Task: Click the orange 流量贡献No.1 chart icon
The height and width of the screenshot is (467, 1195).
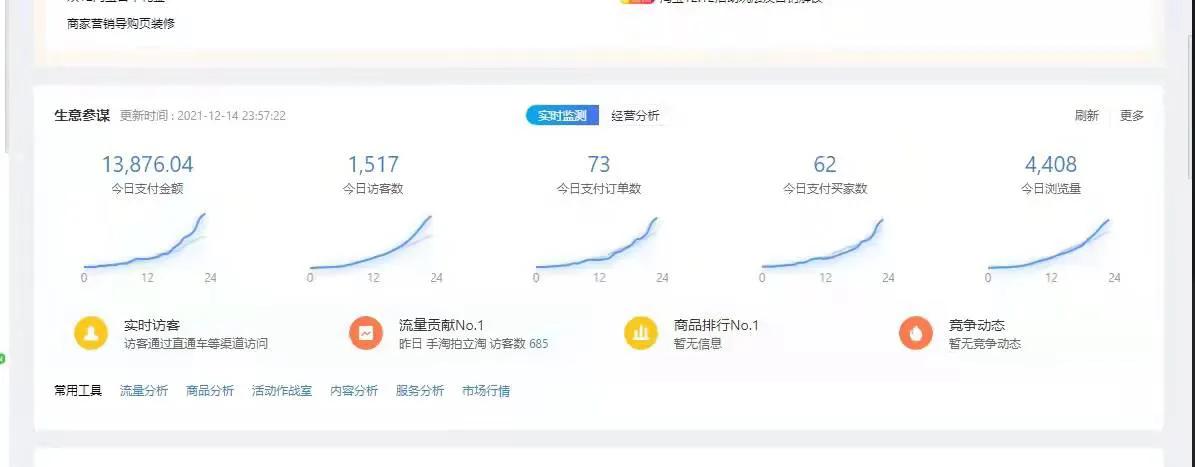Action: point(366,333)
